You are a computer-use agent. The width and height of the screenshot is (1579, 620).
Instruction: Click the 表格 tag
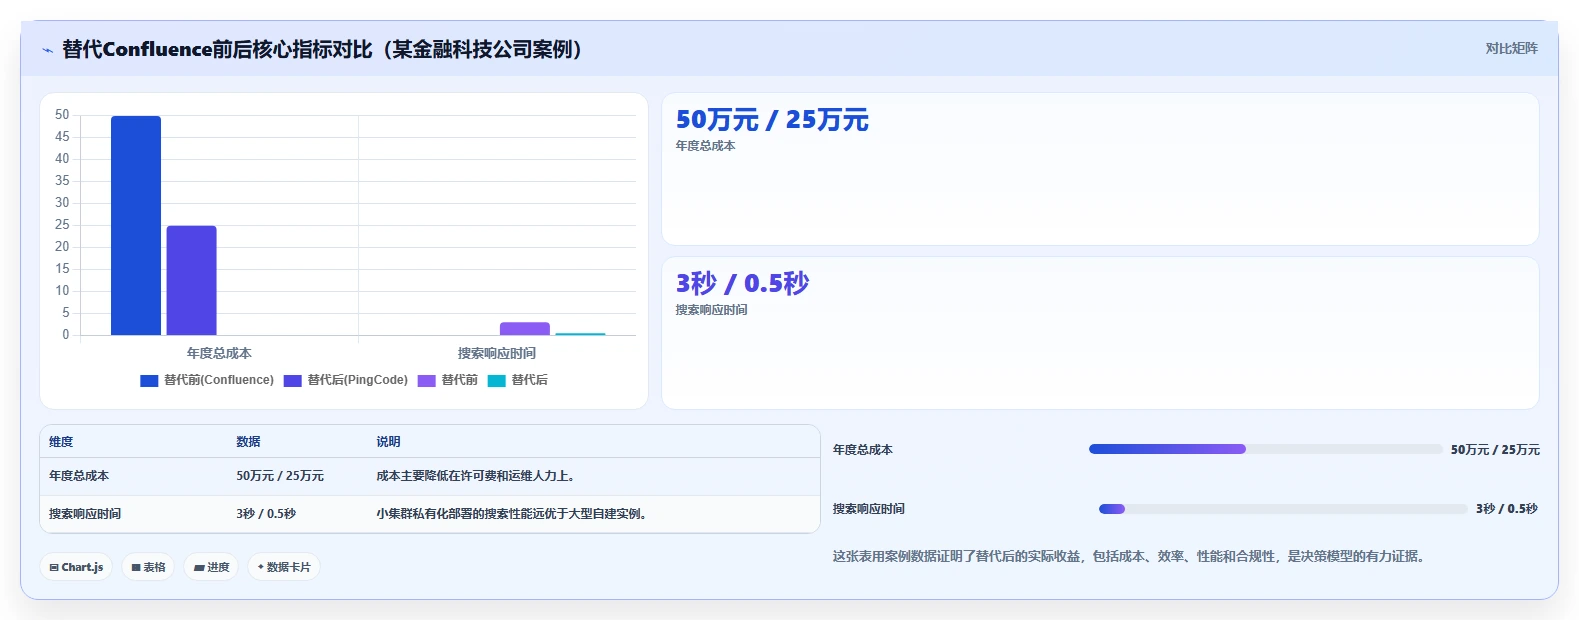[x=148, y=567]
